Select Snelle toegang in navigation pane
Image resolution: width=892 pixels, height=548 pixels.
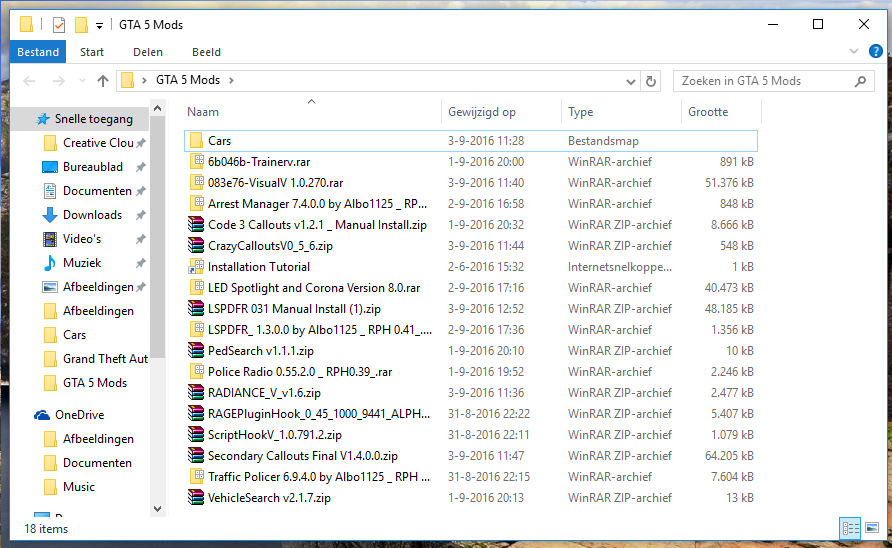click(x=94, y=119)
